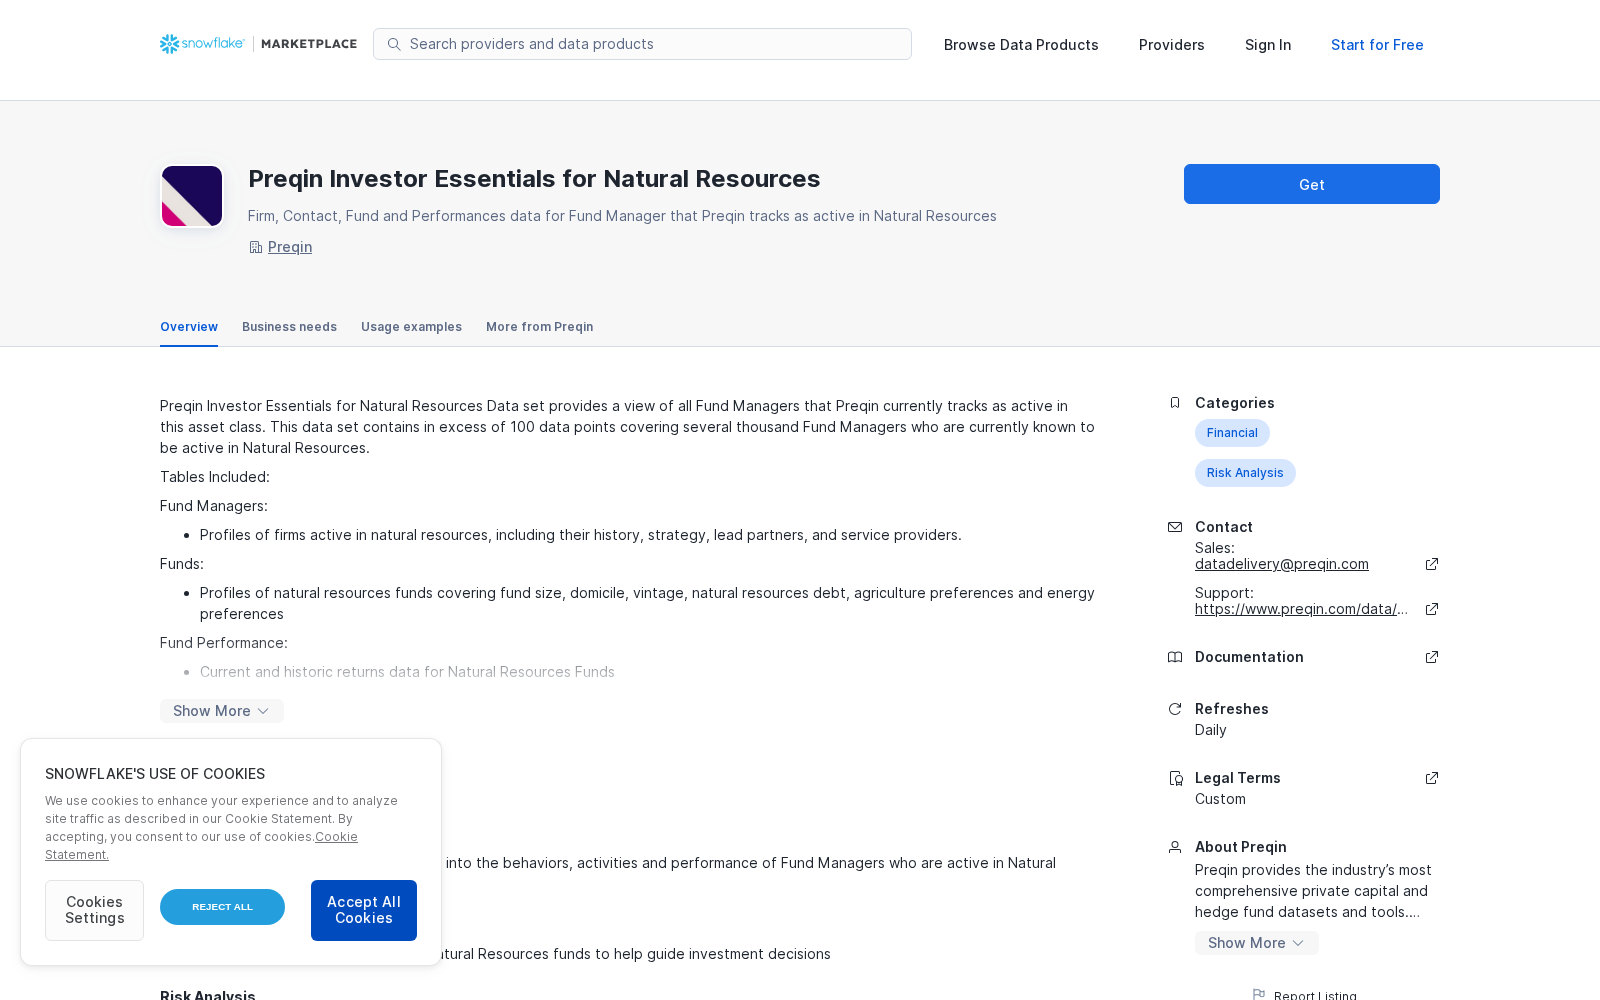Click Start for Free link
Screen dimensions: 1600x1000
(1377, 45)
